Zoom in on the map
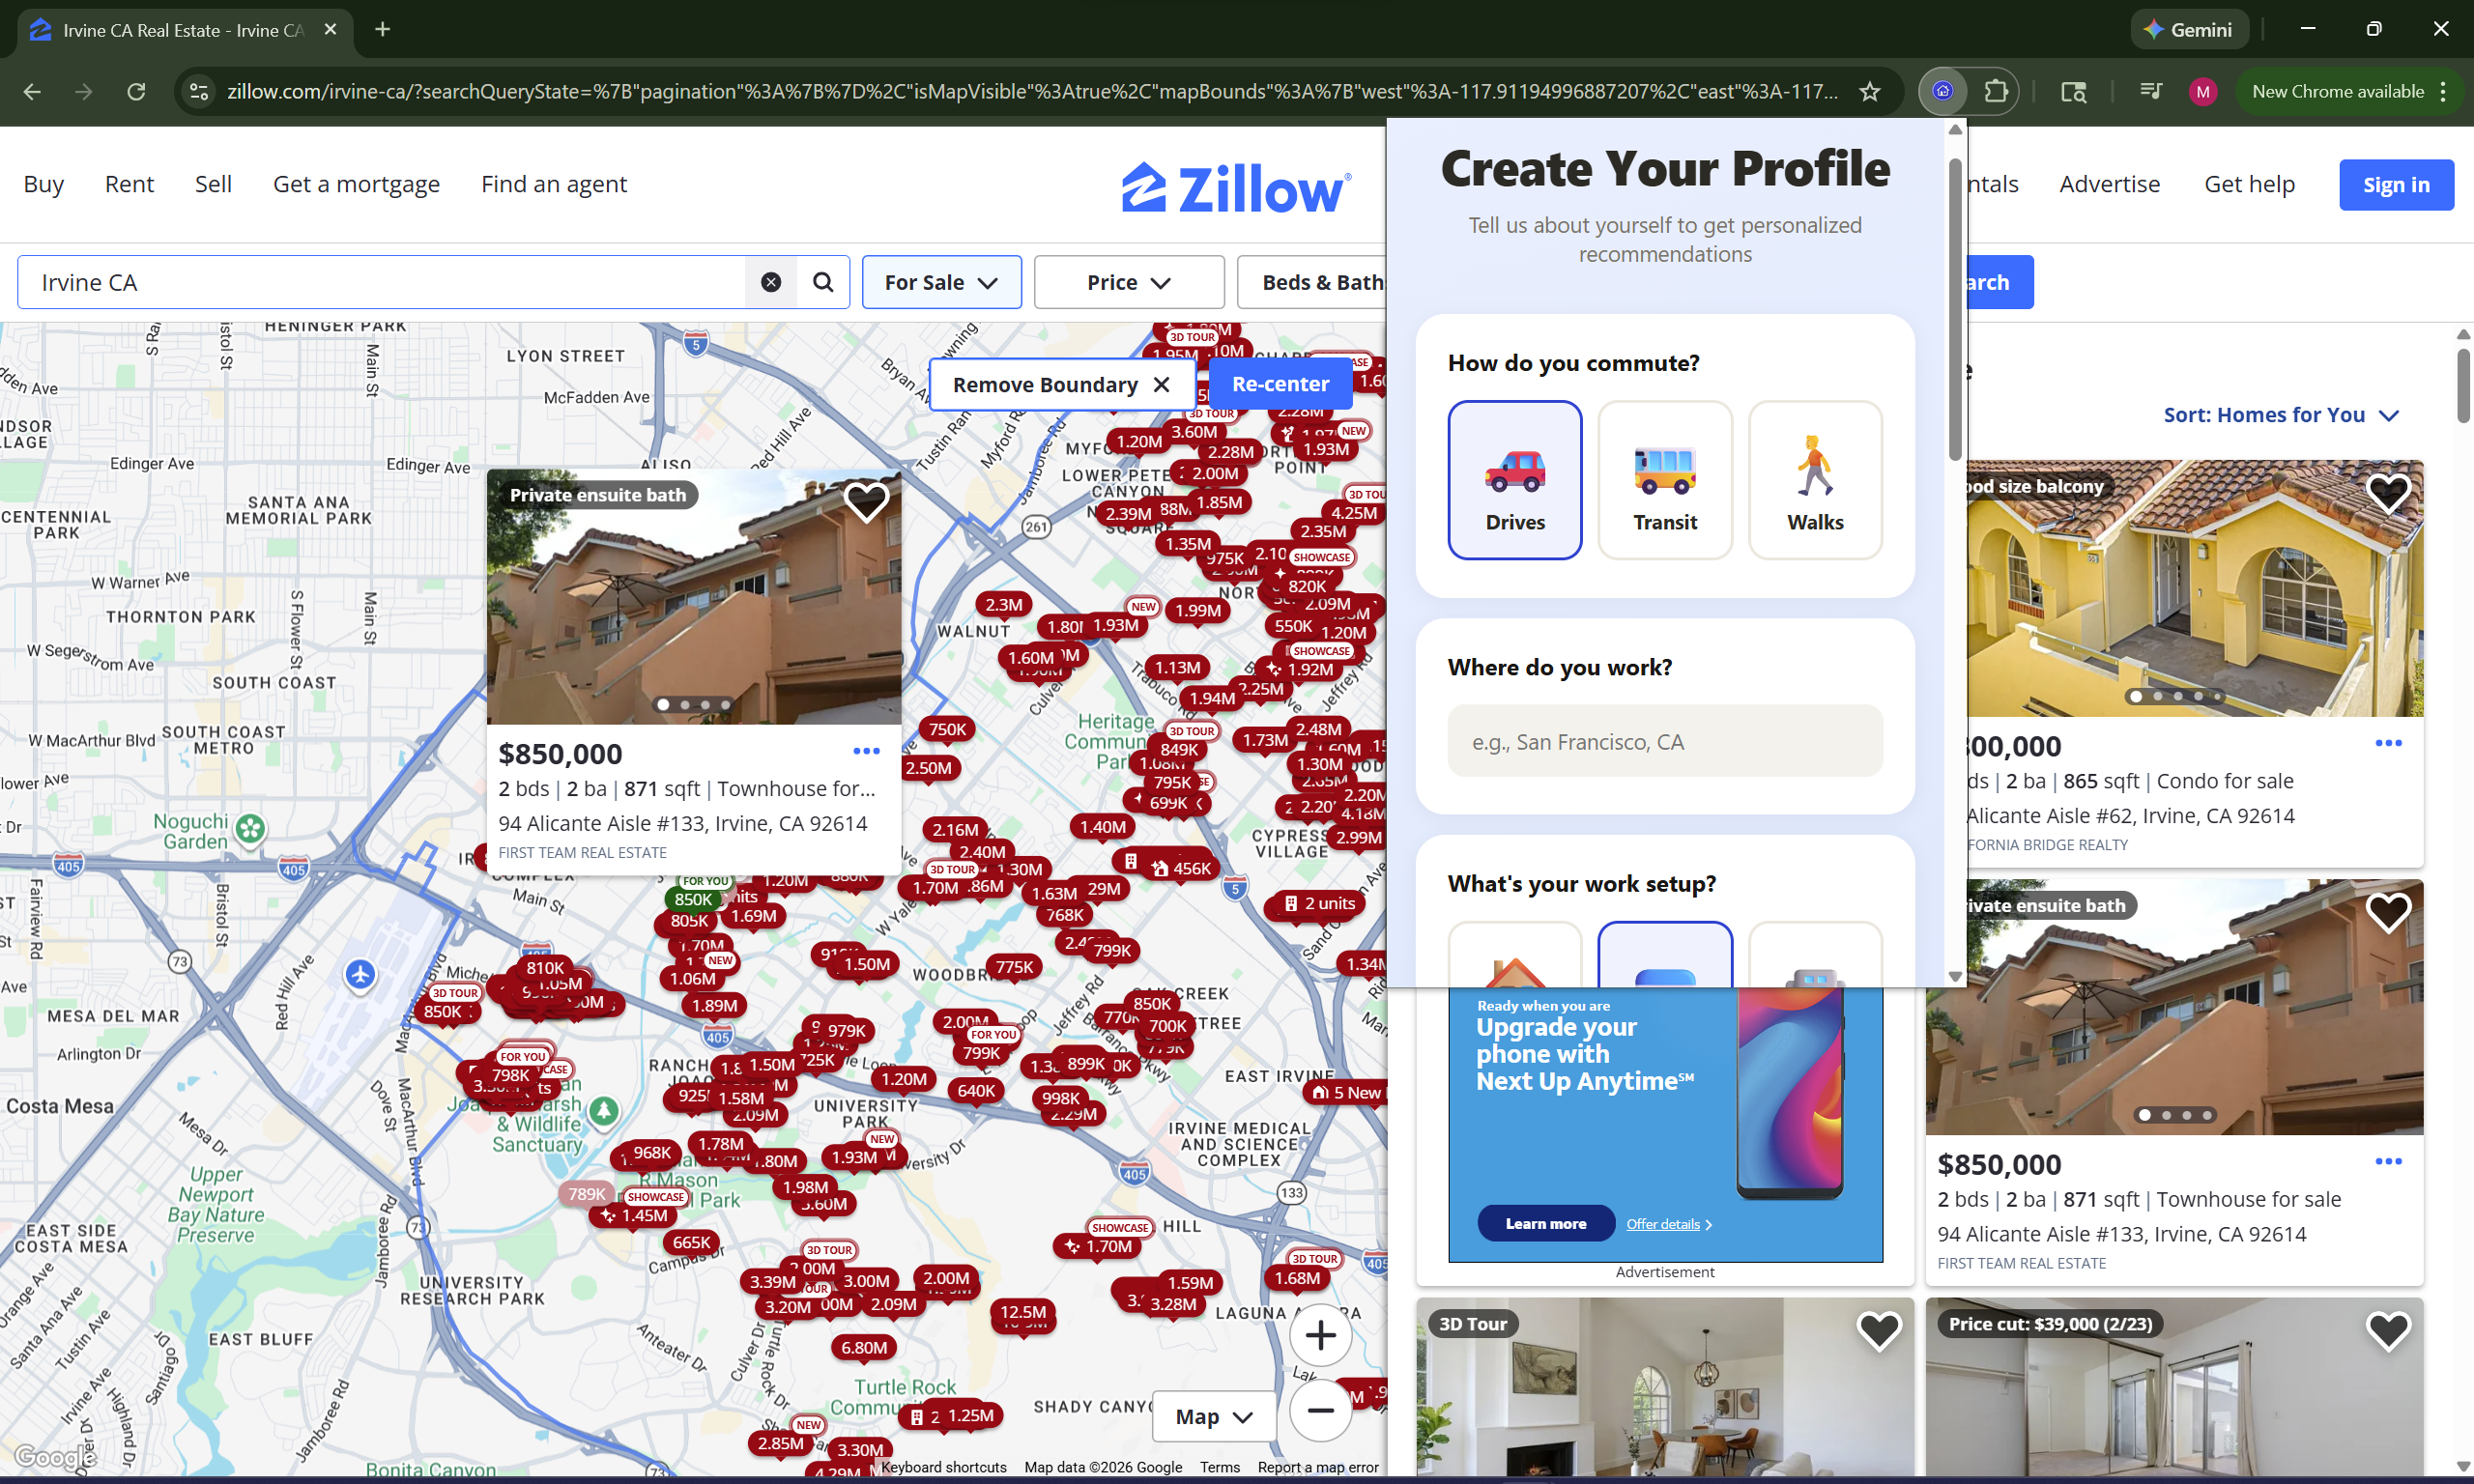 click(1320, 1335)
